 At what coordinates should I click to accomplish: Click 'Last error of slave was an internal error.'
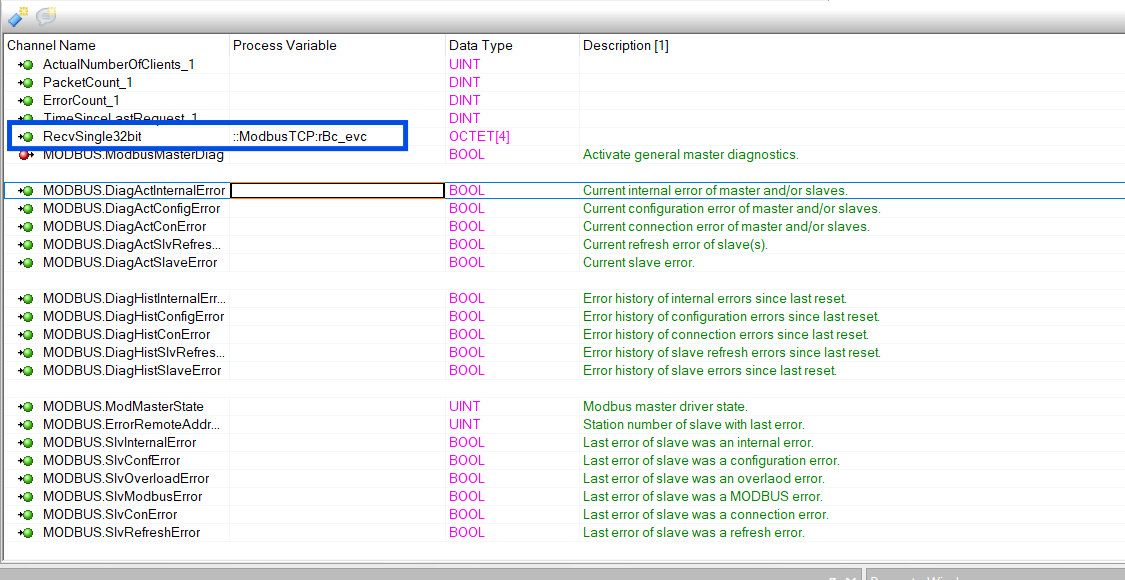(x=698, y=443)
